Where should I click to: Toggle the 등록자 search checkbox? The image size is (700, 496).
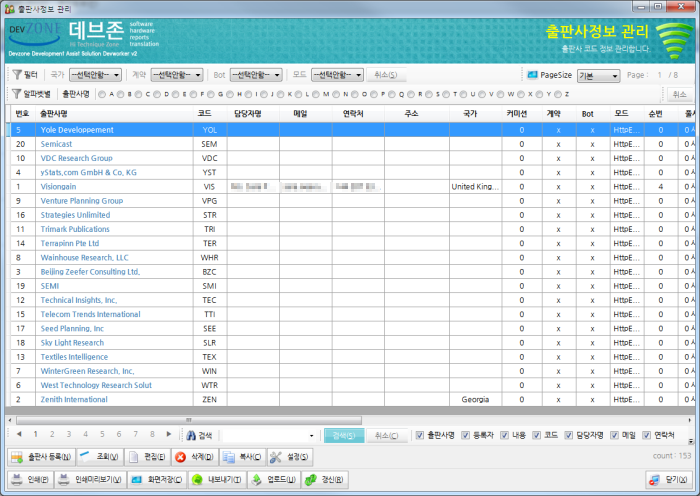pos(466,435)
